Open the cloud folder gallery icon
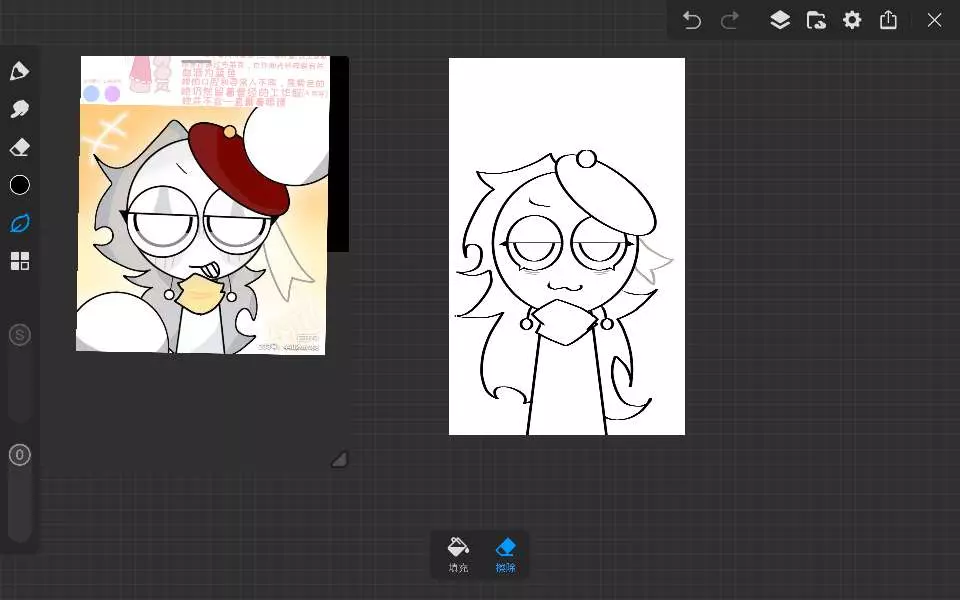960x600 pixels. [x=816, y=20]
